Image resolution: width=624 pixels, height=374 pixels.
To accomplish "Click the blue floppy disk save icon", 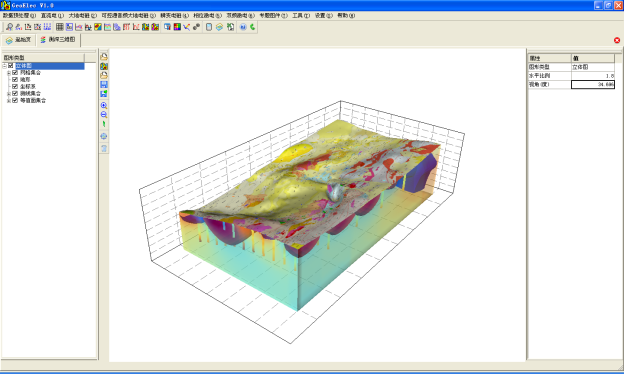I will pos(104,84).
